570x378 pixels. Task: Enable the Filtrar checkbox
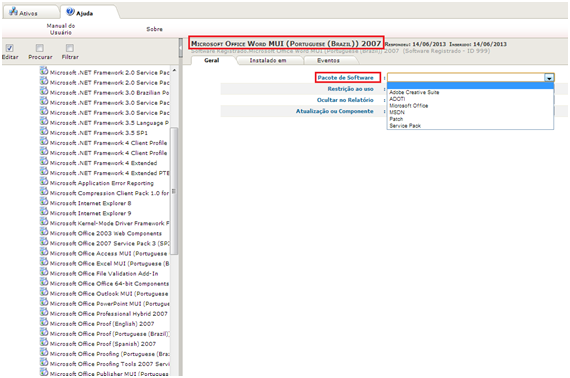click(x=70, y=48)
